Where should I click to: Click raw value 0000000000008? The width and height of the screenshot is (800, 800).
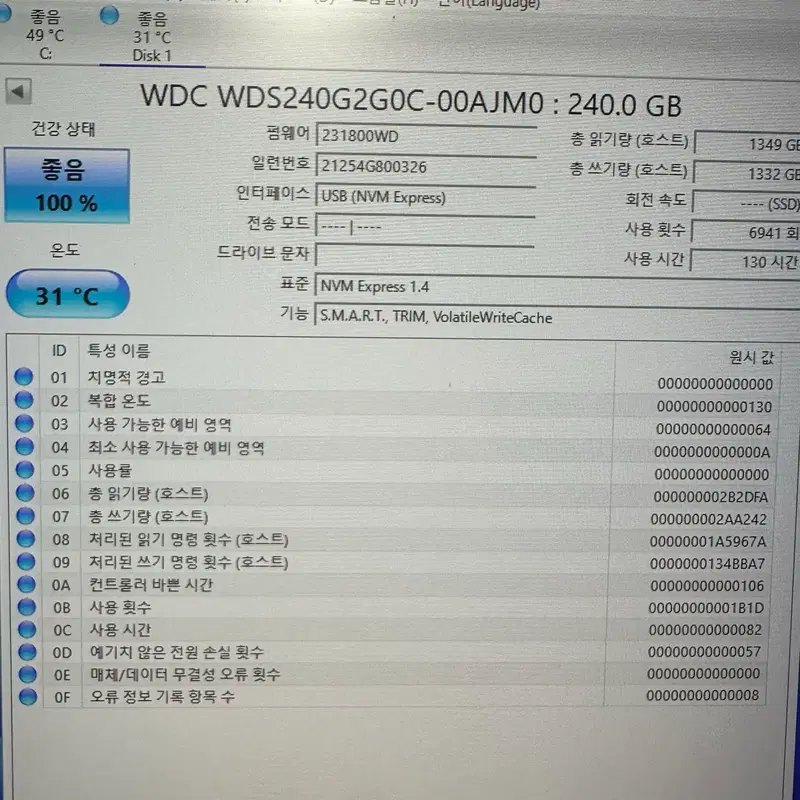(703, 695)
